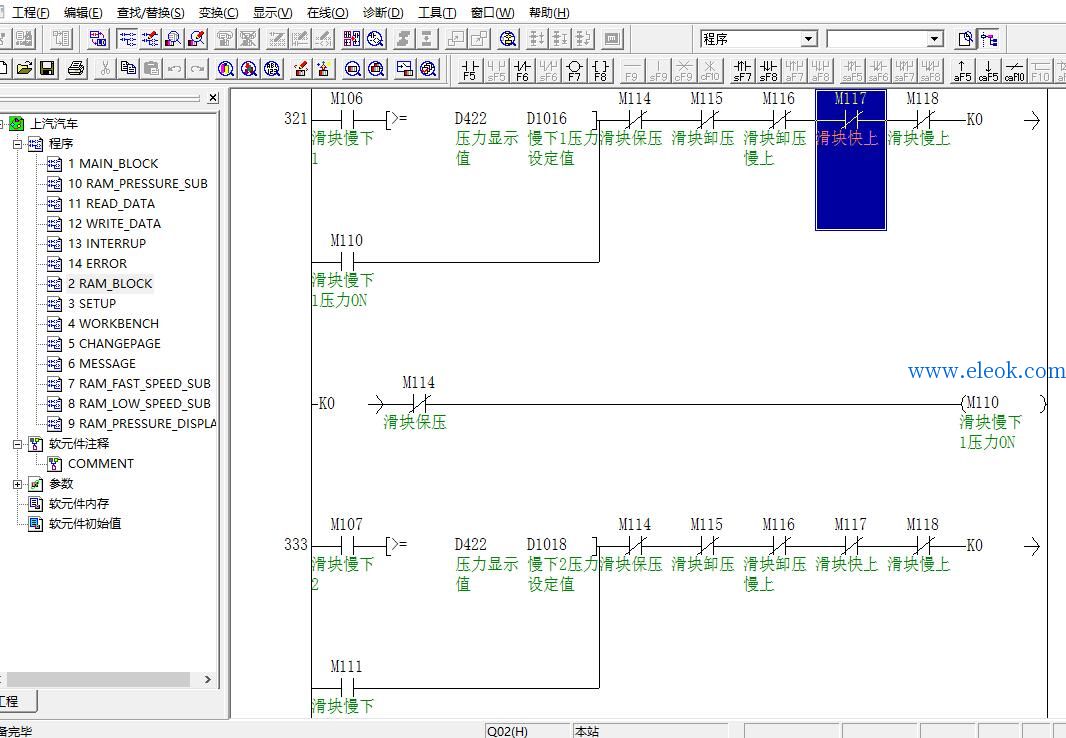The width and height of the screenshot is (1066, 738).
Task: Click the Find instruction magnifier icon
Action: coord(249,68)
